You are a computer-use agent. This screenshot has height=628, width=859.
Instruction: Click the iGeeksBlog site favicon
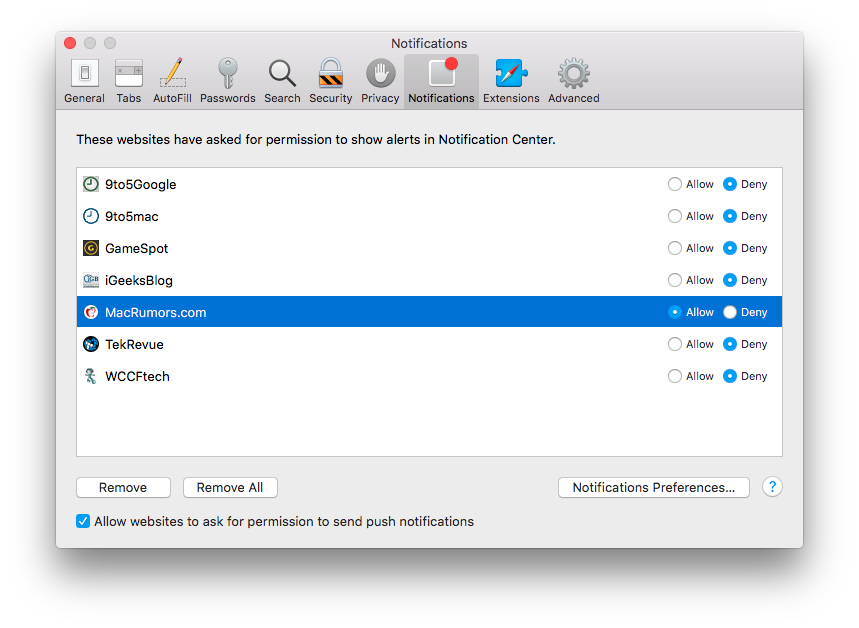pos(91,280)
